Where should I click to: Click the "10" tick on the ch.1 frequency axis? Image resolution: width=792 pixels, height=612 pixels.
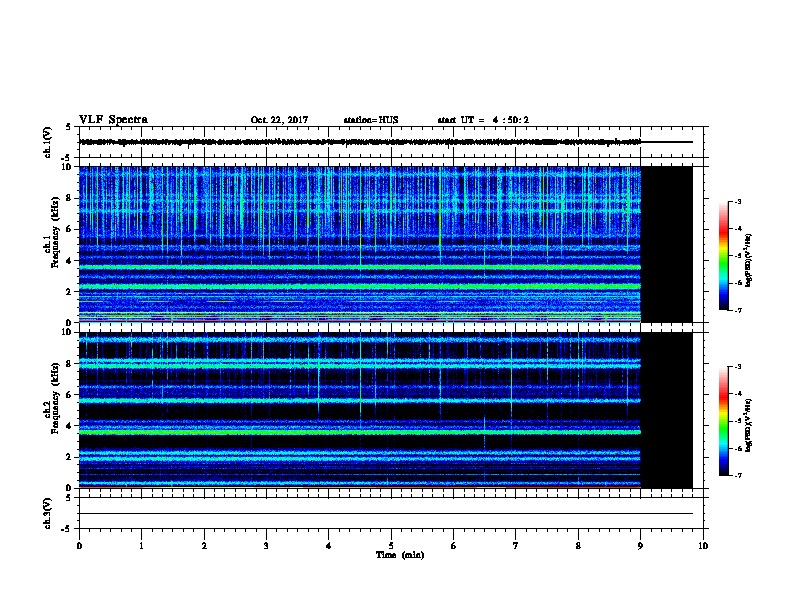click(x=67, y=167)
